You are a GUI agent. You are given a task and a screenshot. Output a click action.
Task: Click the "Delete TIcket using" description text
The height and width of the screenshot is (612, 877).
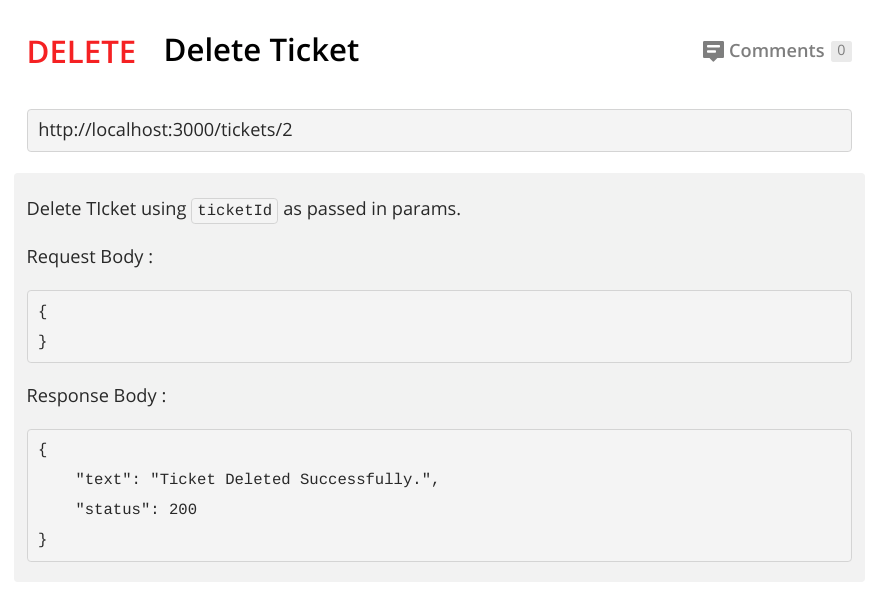(x=107, y=209)
